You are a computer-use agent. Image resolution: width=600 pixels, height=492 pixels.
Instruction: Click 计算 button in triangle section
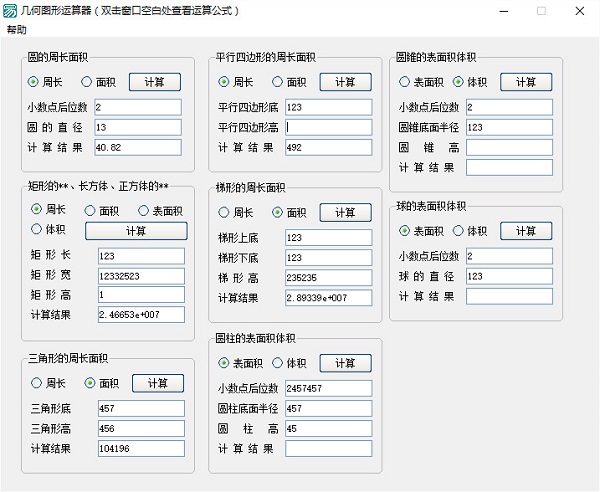(158, 383)
